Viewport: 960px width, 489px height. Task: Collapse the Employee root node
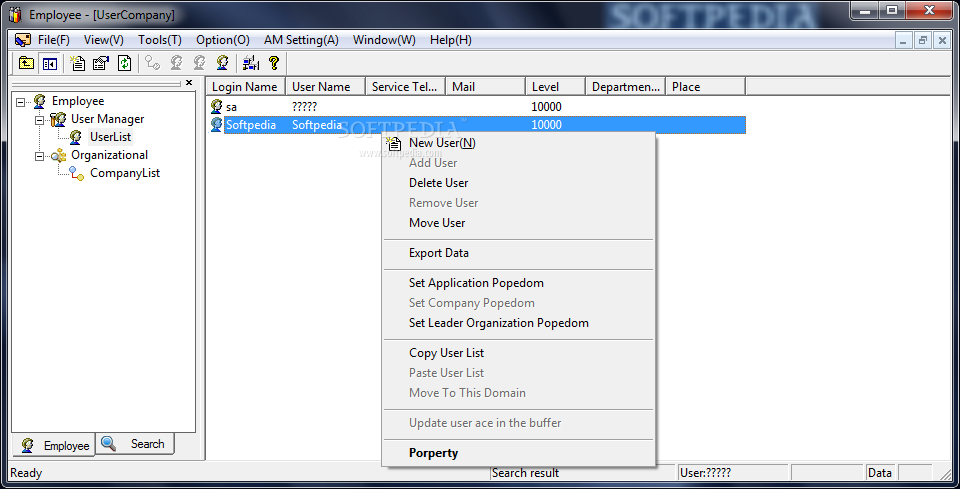click(21, 102)
